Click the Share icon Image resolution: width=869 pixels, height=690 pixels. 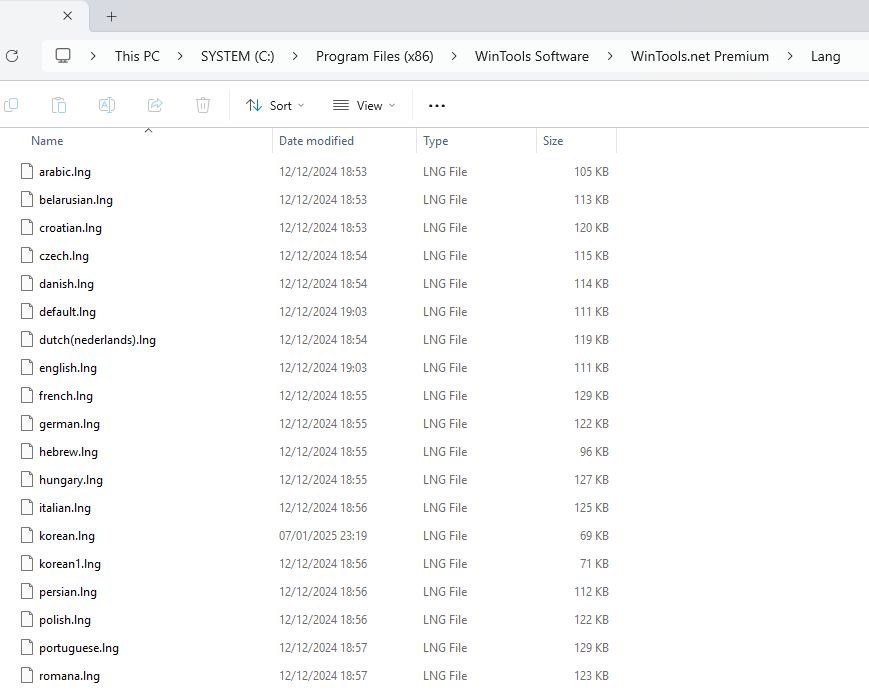[155, 105]
